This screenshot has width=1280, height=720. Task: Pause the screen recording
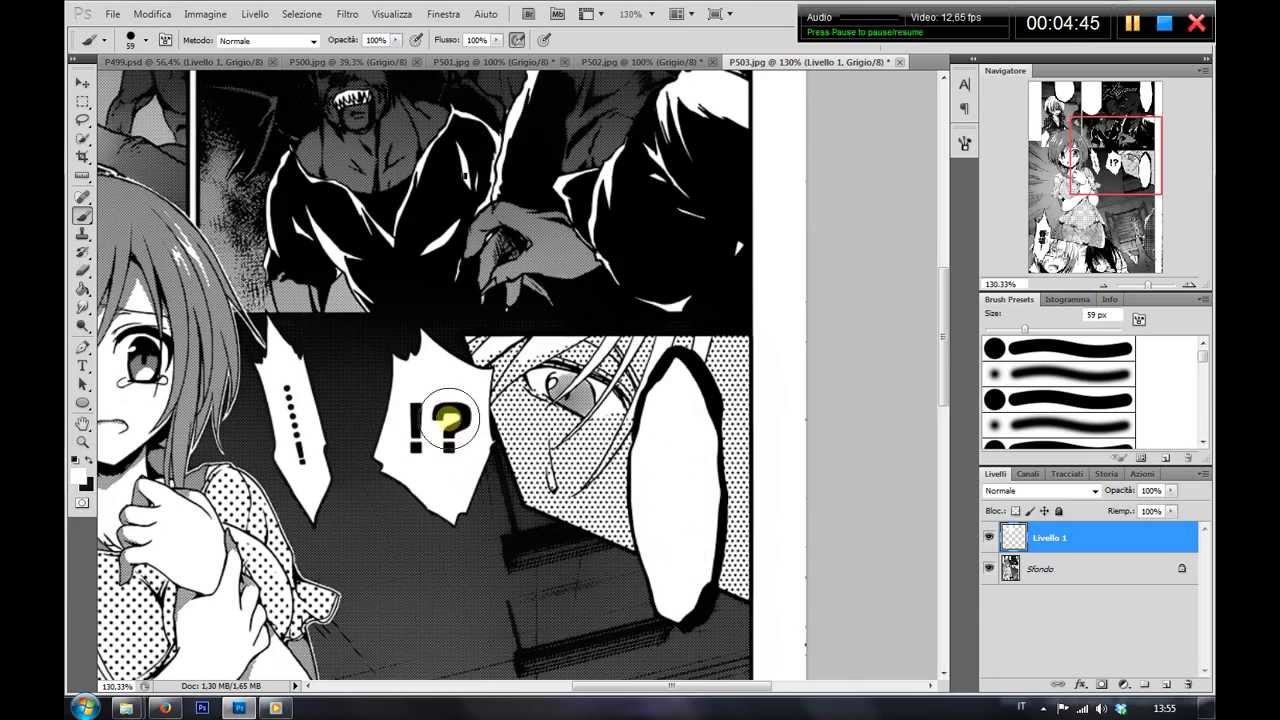[1132, 23]
